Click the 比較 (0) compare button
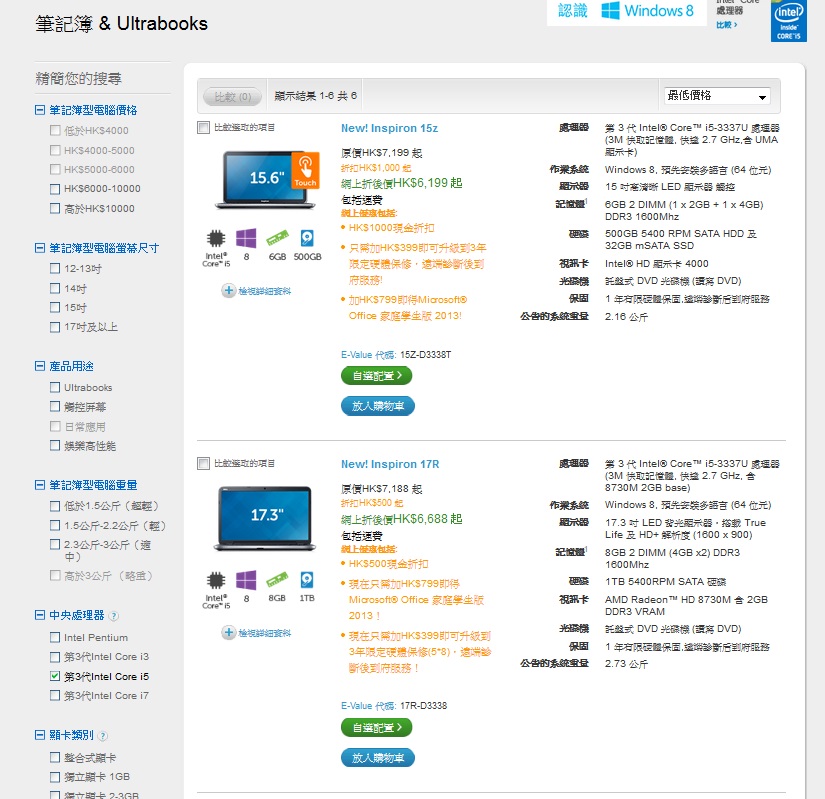 233,96
